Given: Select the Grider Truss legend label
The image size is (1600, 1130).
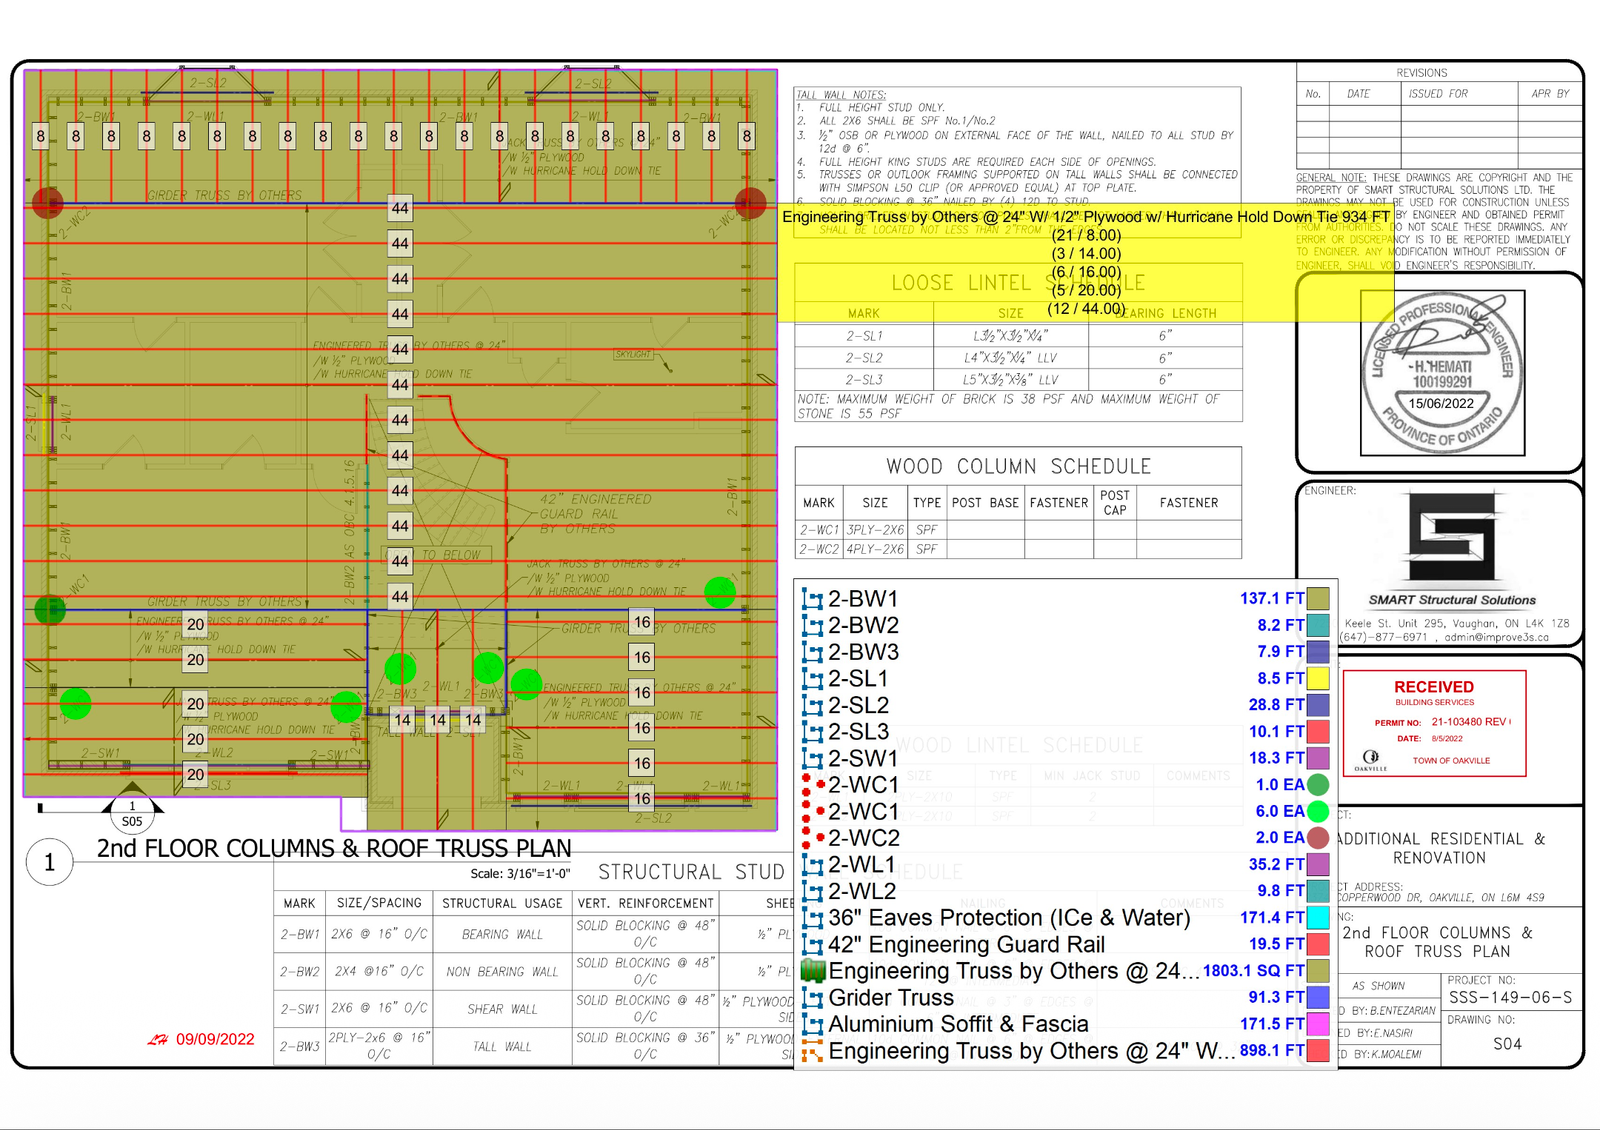Looking at the screenshot, I should [891, 998].
